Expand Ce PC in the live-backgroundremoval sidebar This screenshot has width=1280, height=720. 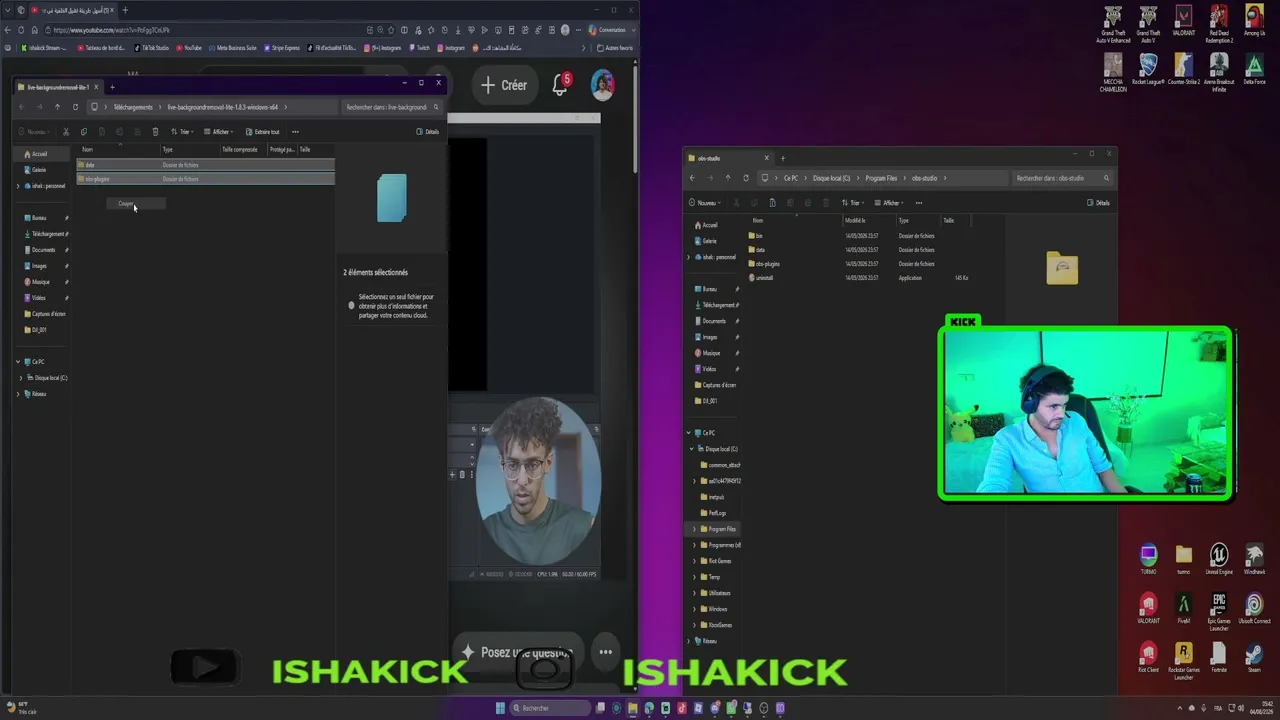coord(18,362)
